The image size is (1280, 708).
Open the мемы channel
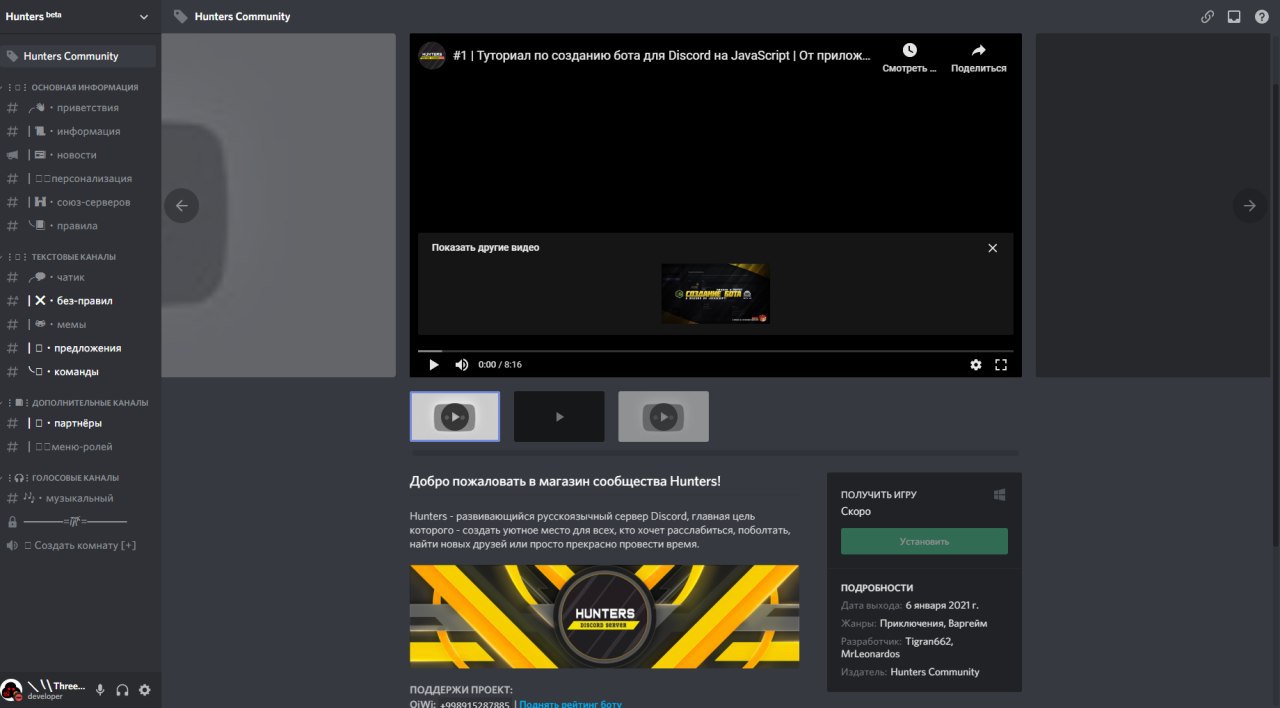click(79, 324)
